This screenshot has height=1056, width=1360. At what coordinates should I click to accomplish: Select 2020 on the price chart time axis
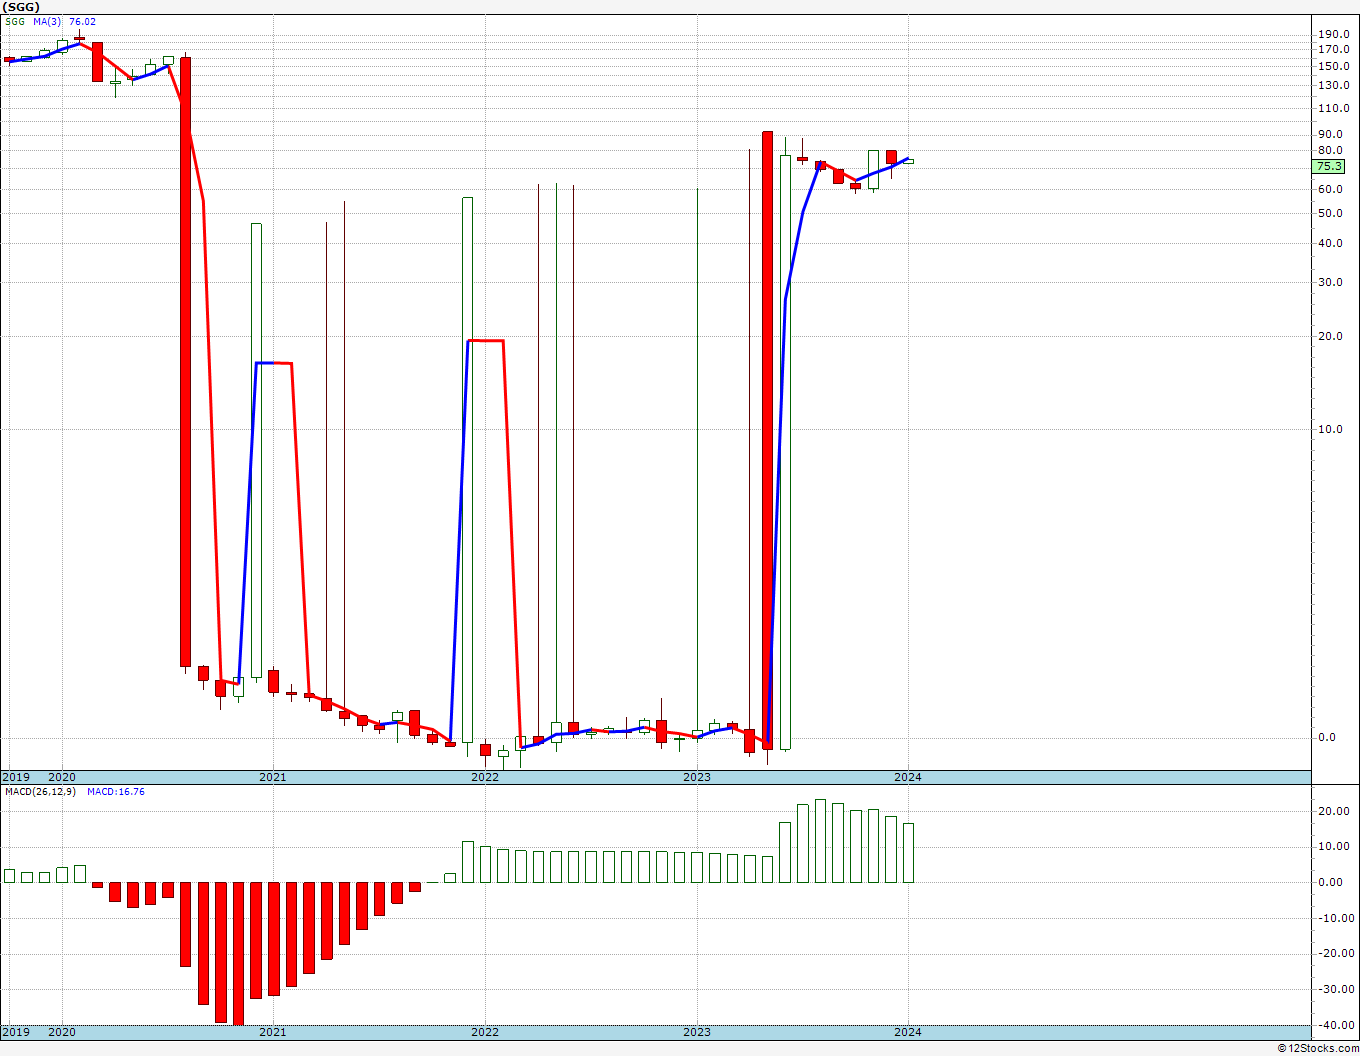pyautogui.click(x=62, y=777)
